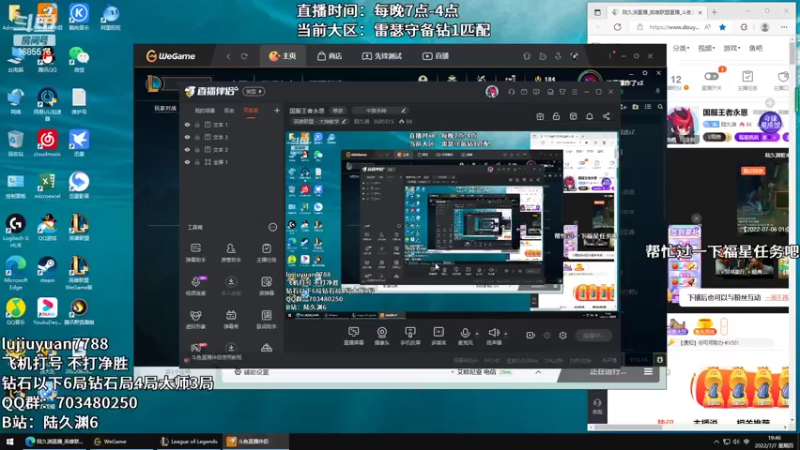The image size is (800, 450).
Task: Toggle lock for 全屏 1 source
Action: pos(197,162)
